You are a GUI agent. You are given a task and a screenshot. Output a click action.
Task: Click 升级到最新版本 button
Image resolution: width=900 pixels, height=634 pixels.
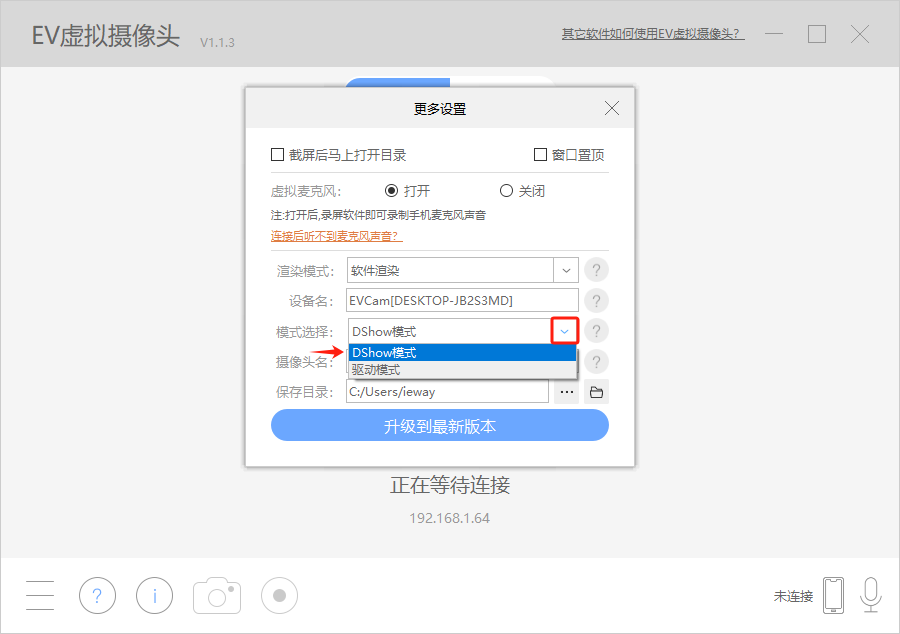pos(439,426)
